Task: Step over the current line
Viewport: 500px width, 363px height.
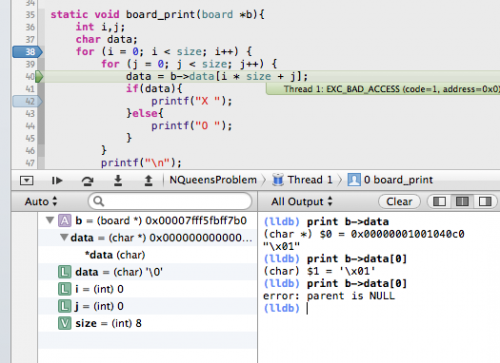Action: pos(87,180)
